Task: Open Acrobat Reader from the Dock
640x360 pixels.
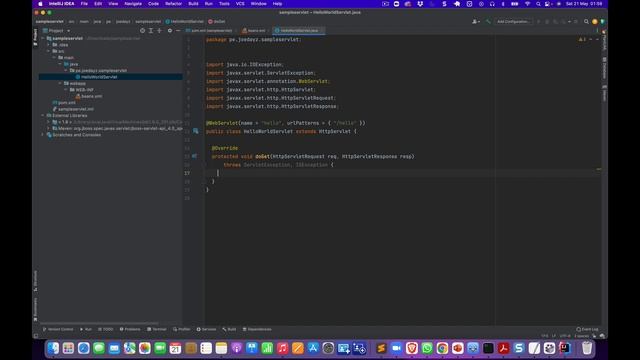Action: click(503, 348)
